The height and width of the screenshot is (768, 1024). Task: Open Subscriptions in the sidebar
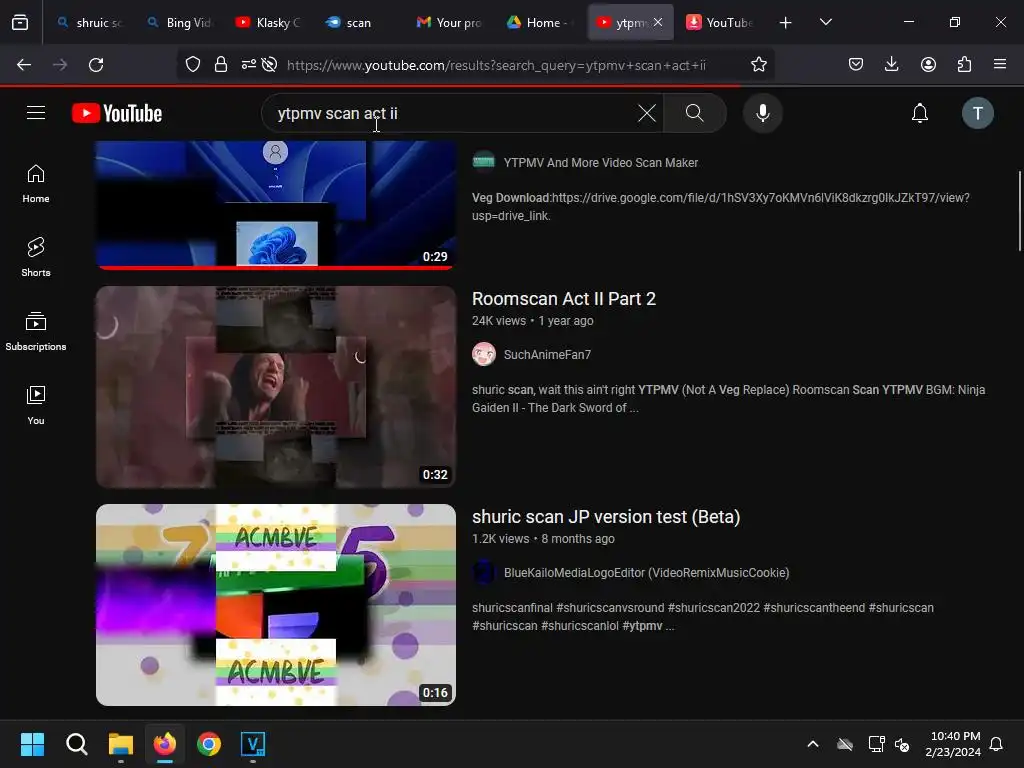pos(36,331)
